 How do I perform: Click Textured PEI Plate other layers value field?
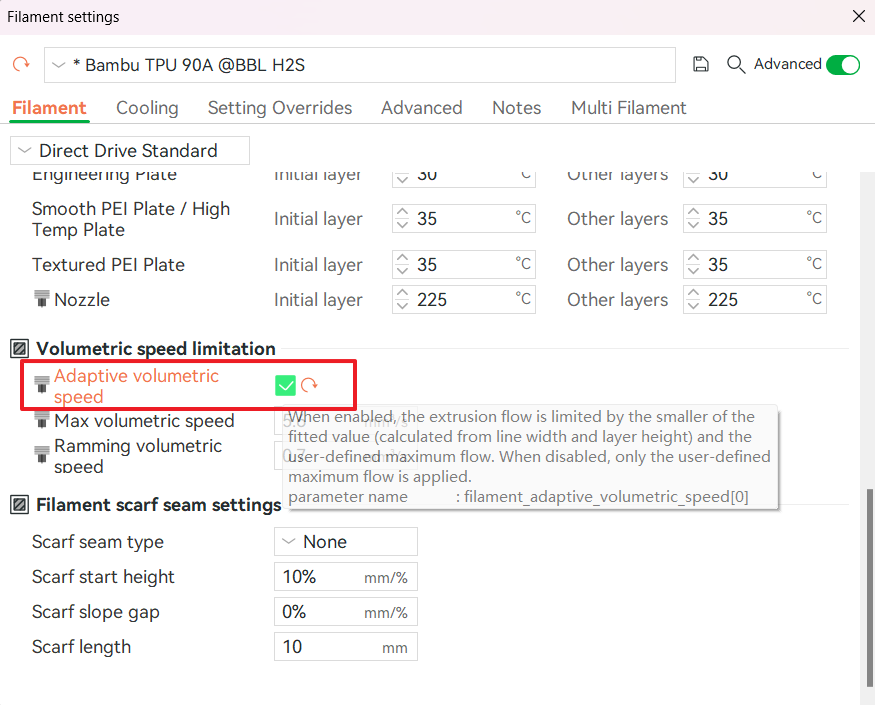pyautogui.click(x=754, y=264)
